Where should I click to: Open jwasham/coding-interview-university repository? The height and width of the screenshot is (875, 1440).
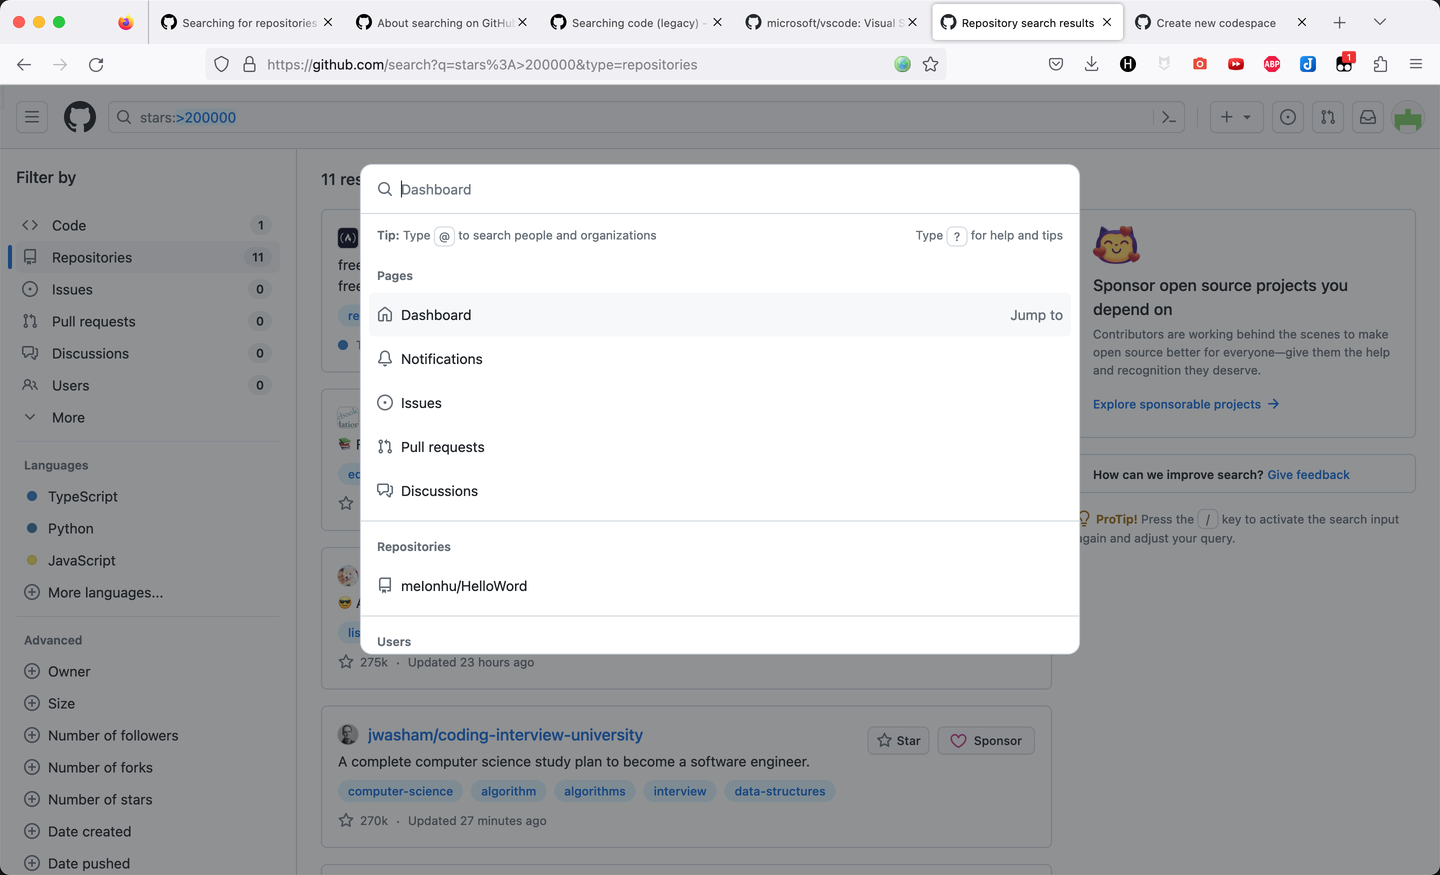pyautogui.click(x=505, y=735)
